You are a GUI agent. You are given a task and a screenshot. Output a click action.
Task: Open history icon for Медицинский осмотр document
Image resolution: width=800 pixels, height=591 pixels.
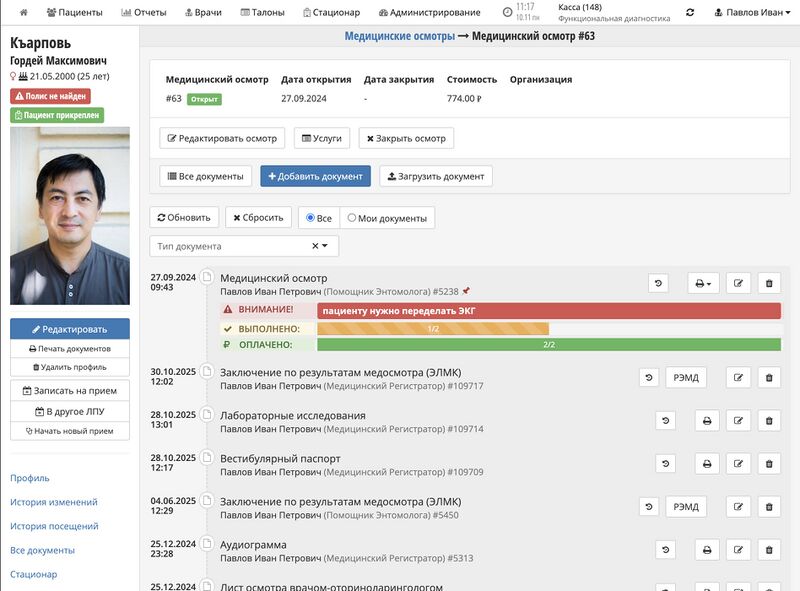click(x=658, y=283)
